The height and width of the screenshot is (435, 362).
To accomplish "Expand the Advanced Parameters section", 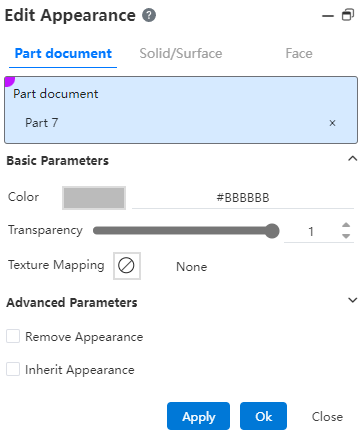I will [x=352, y=300].
